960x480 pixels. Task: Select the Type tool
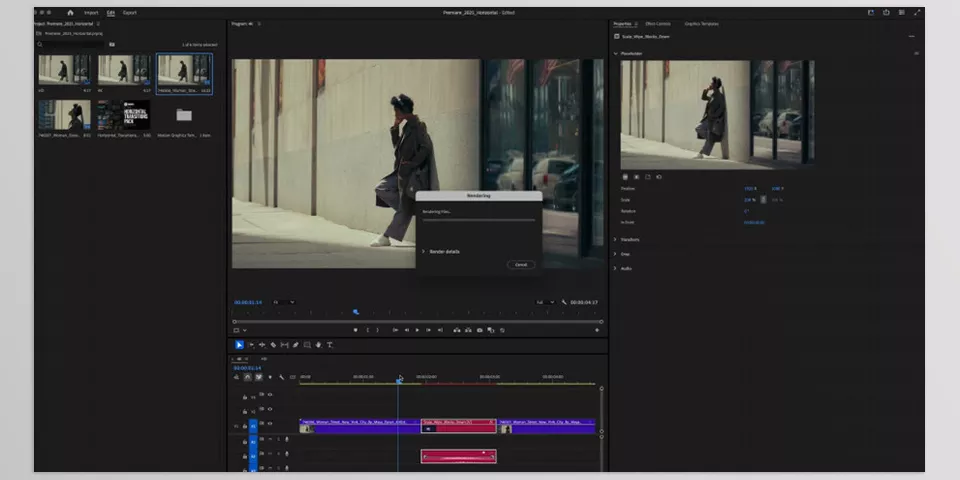tap(329, 345)
